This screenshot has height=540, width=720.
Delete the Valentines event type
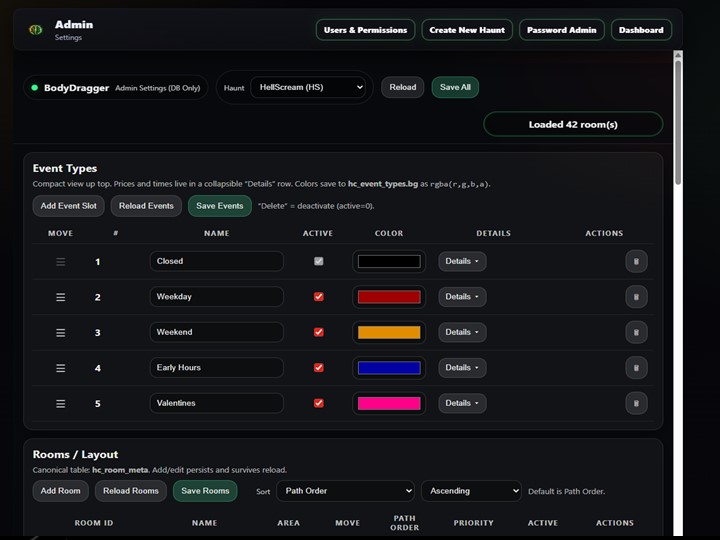(x=636, y=403)
